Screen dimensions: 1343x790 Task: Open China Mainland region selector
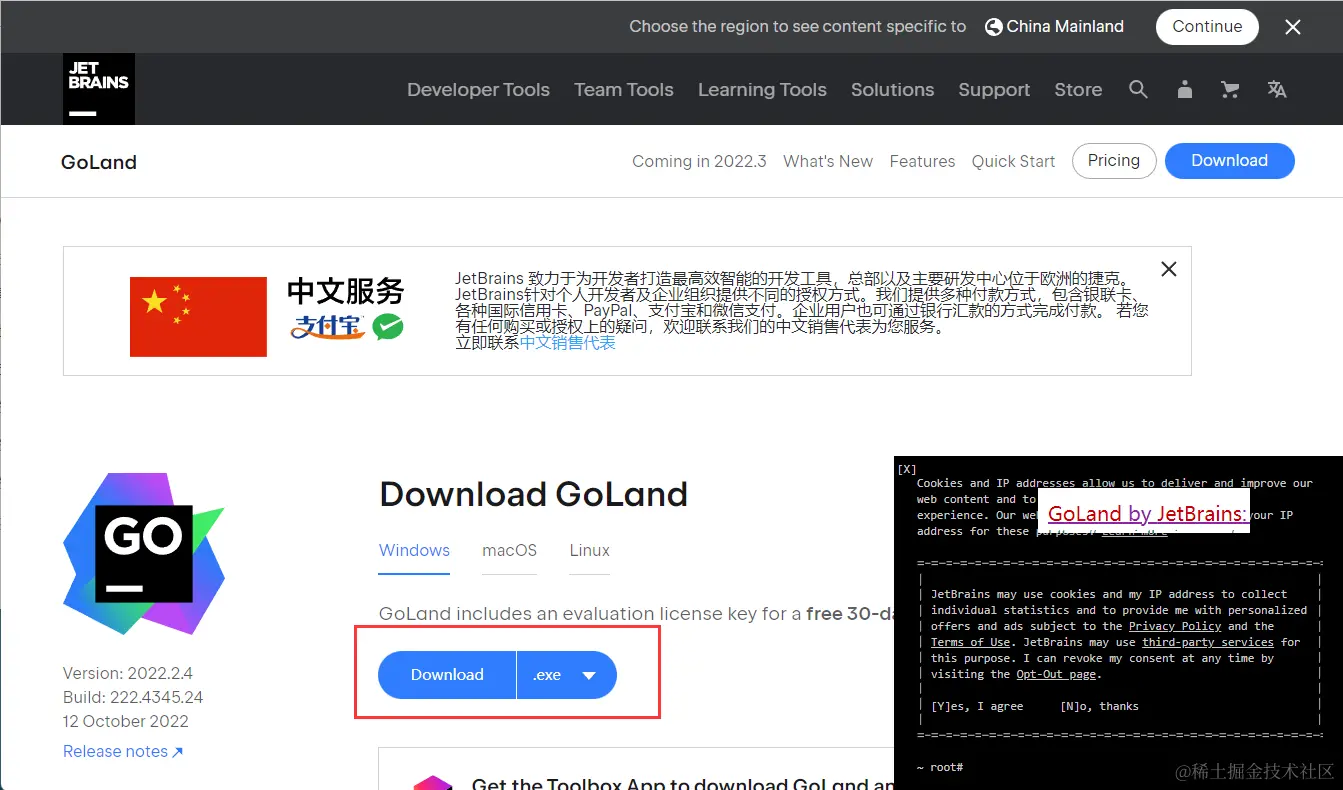pyautogui.click(x=1054, y=27)
